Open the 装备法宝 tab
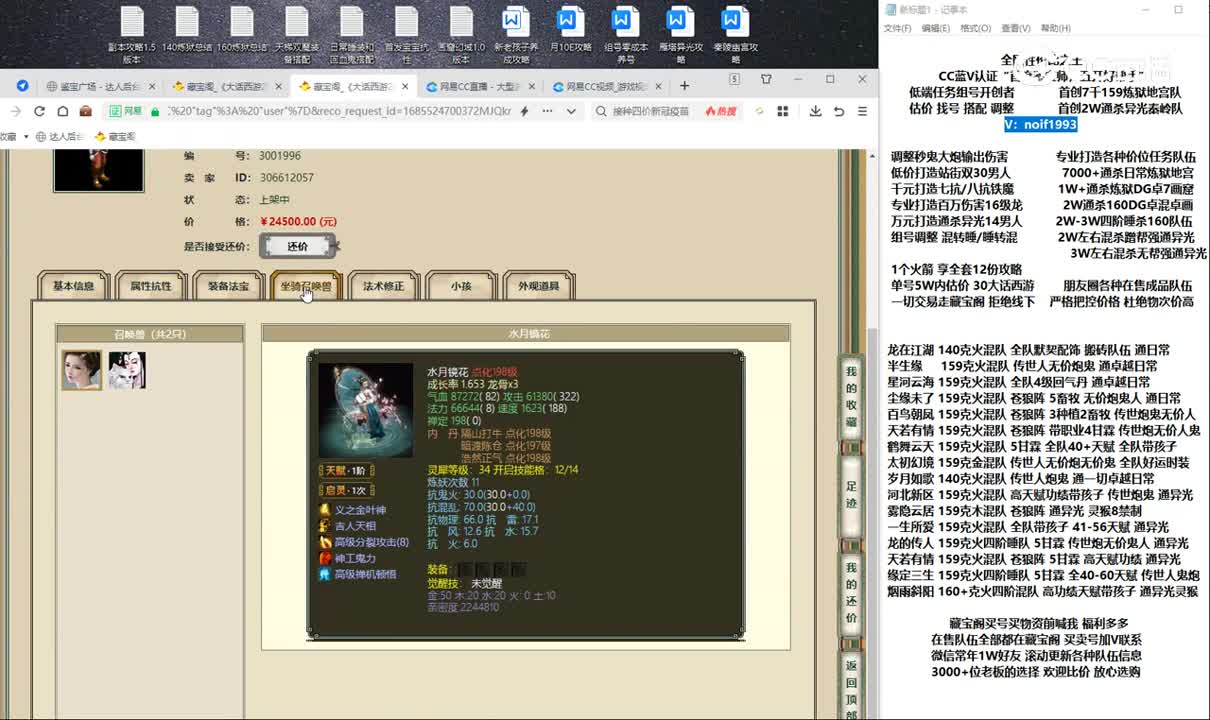The width and height of the screenshot is (1210, 720). pos(228,286)
